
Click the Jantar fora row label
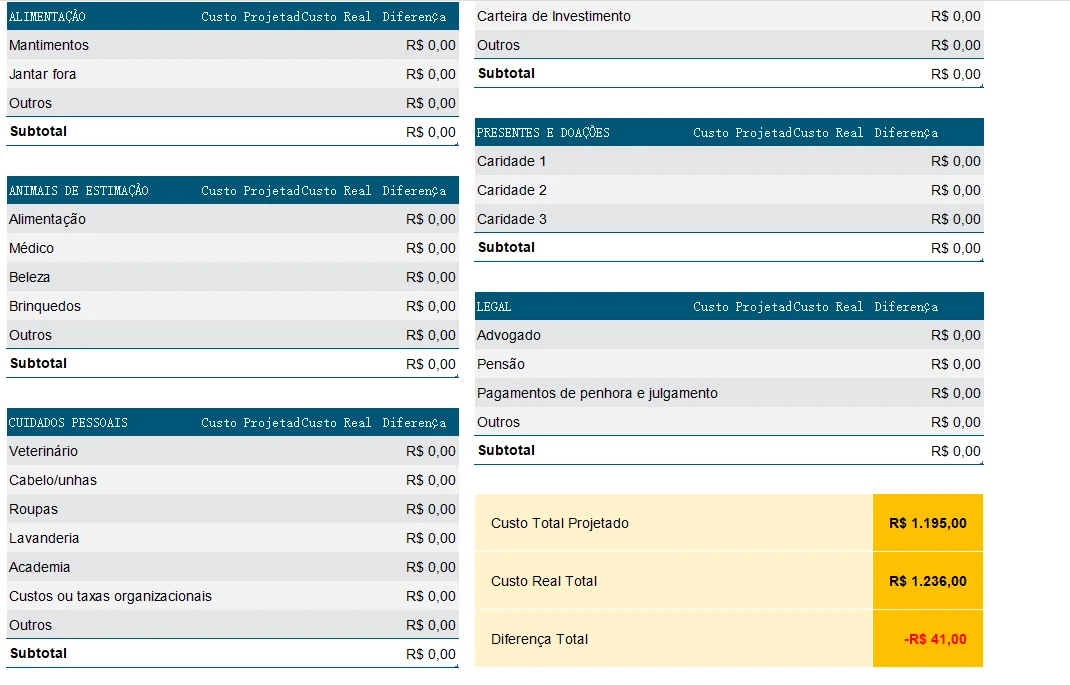(x=43, y=74)
